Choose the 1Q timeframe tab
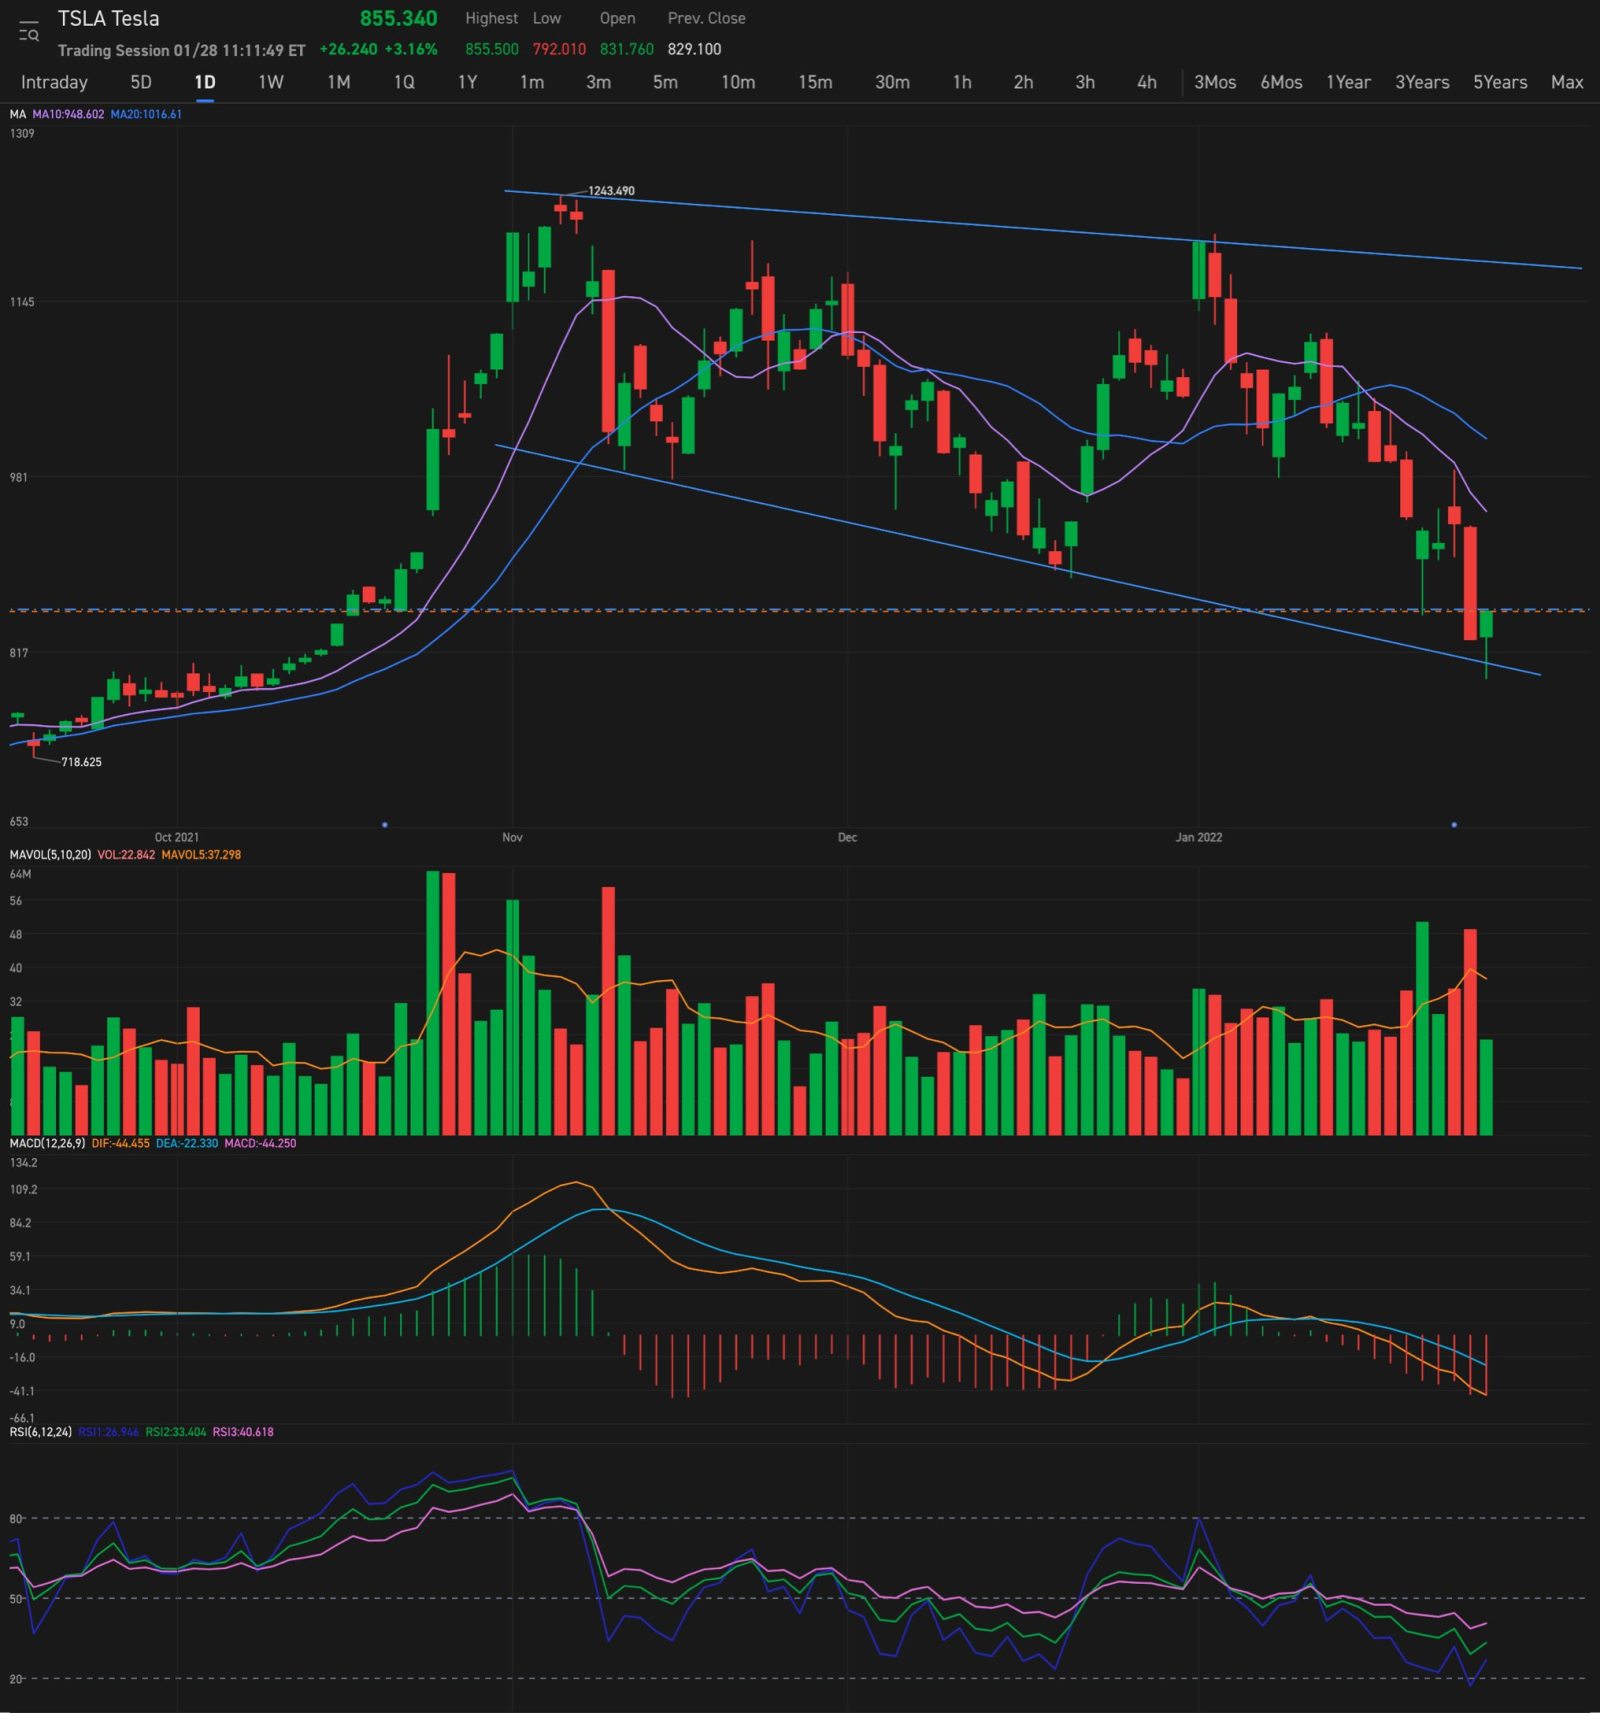 [404, 82]
